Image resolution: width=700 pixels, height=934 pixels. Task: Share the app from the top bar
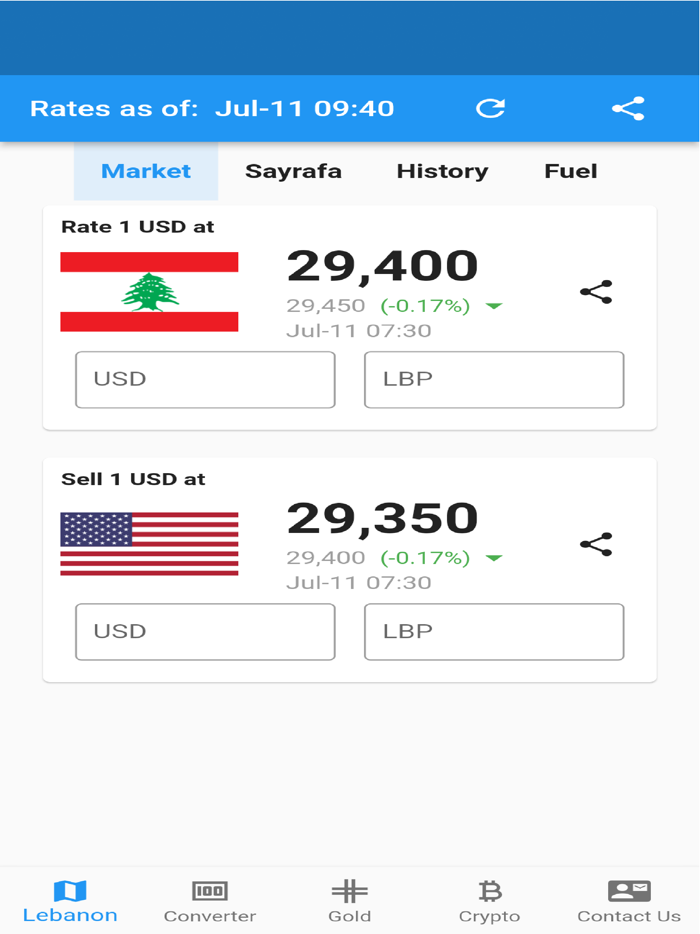(x=629, y=108)
